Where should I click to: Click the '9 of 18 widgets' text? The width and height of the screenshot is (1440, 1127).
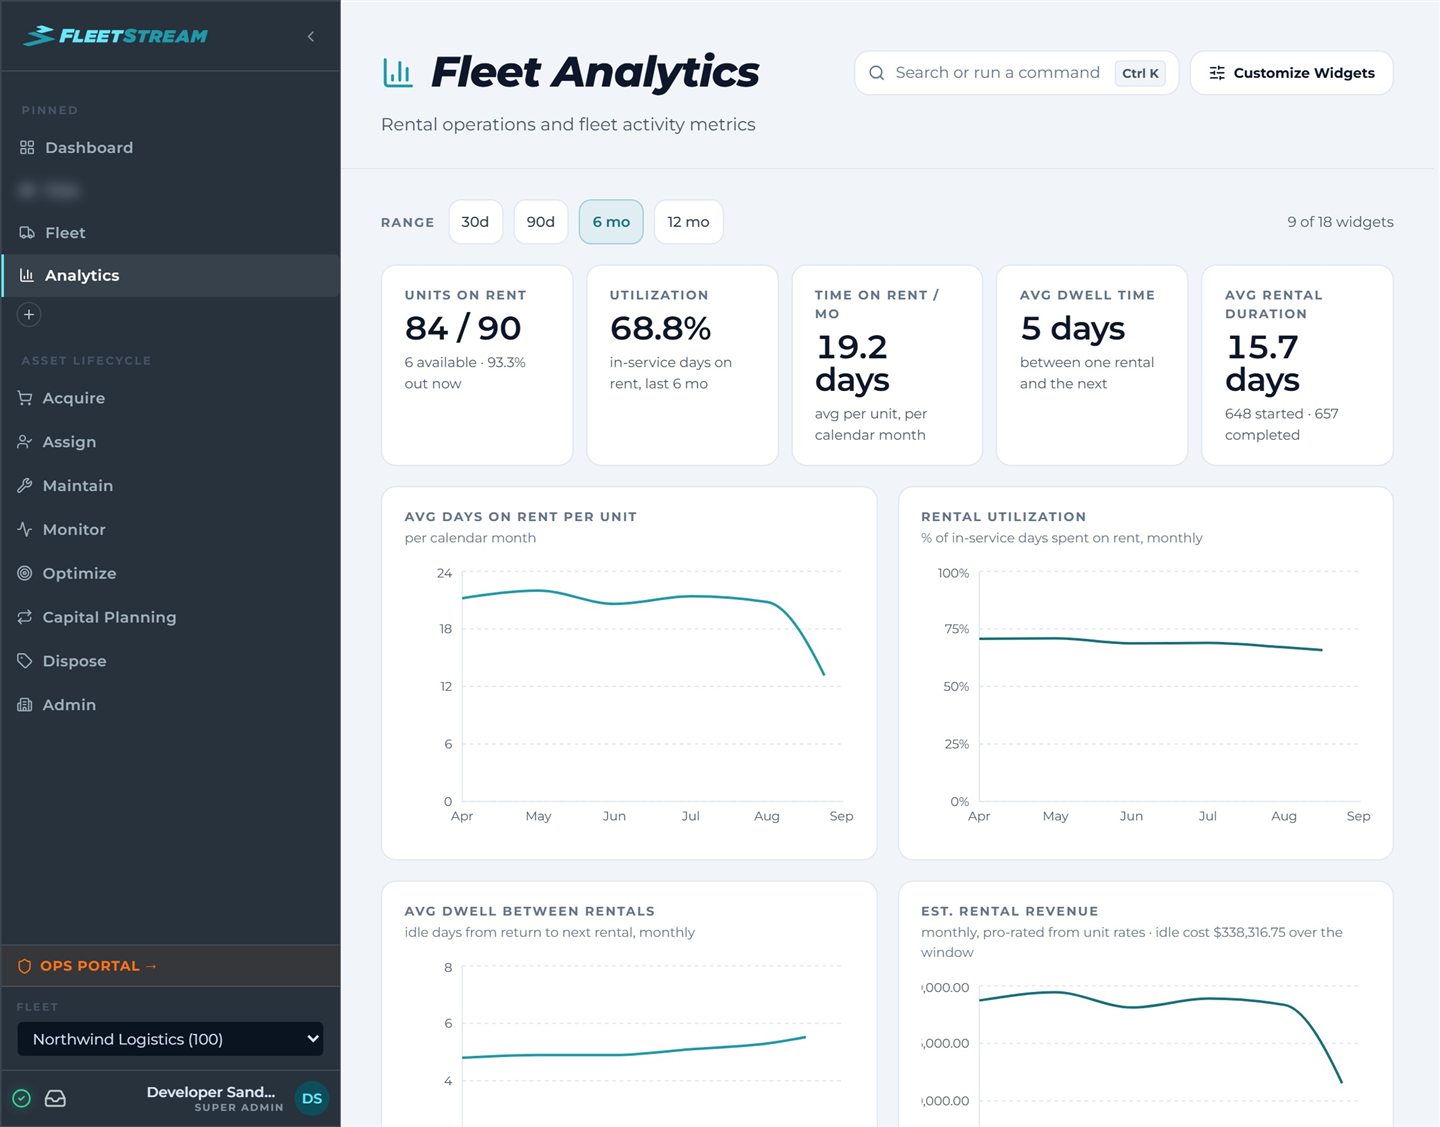click(1340, 222)
